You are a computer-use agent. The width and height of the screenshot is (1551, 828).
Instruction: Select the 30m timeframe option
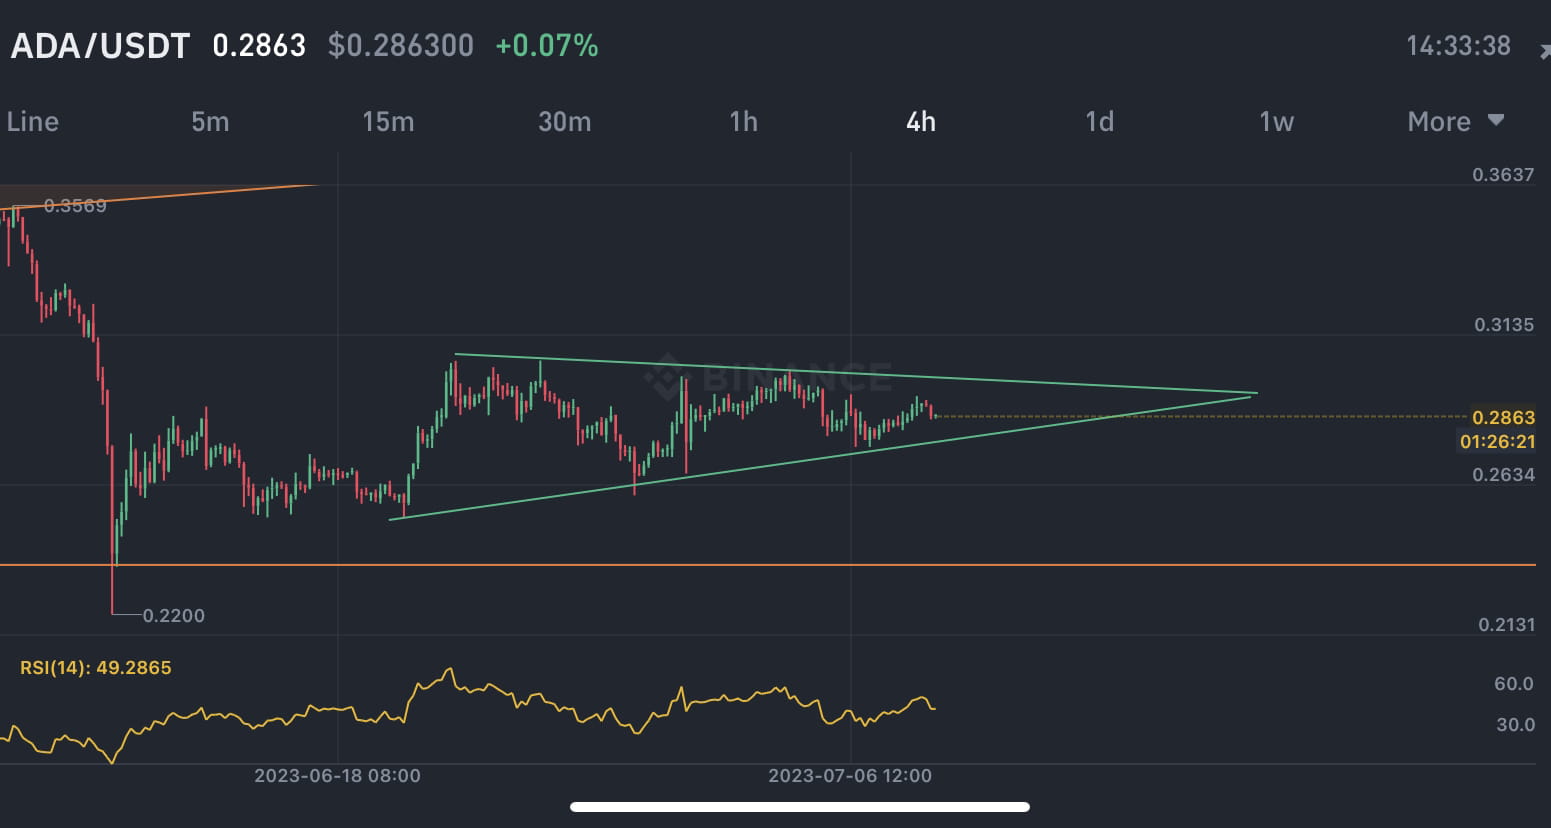(565, 121)
